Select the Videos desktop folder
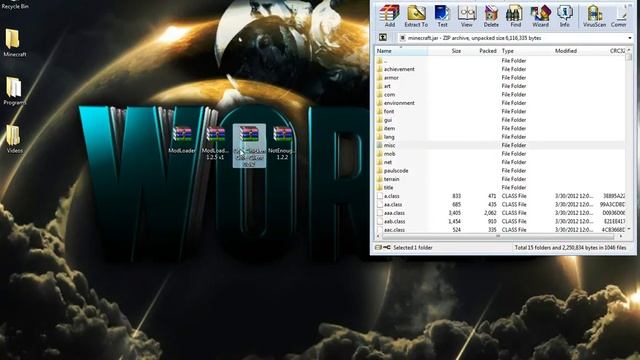This screenshot has height=360, width=640. 14,139
